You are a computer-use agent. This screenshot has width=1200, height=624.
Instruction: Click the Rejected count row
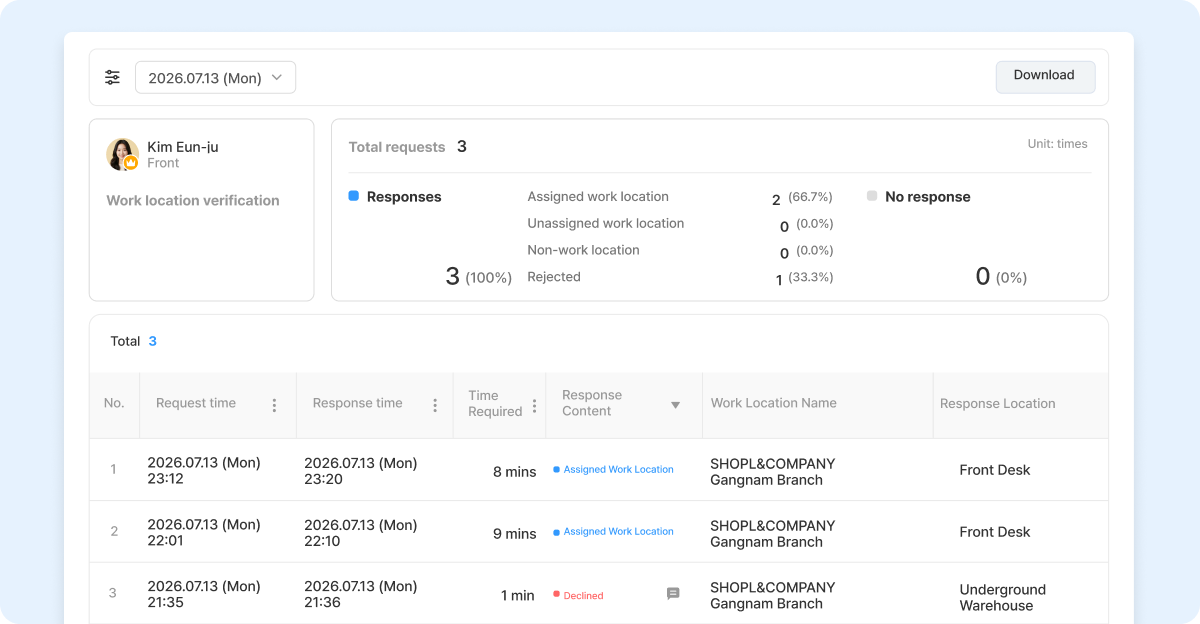pyautogui.click(x=680, y=278)
